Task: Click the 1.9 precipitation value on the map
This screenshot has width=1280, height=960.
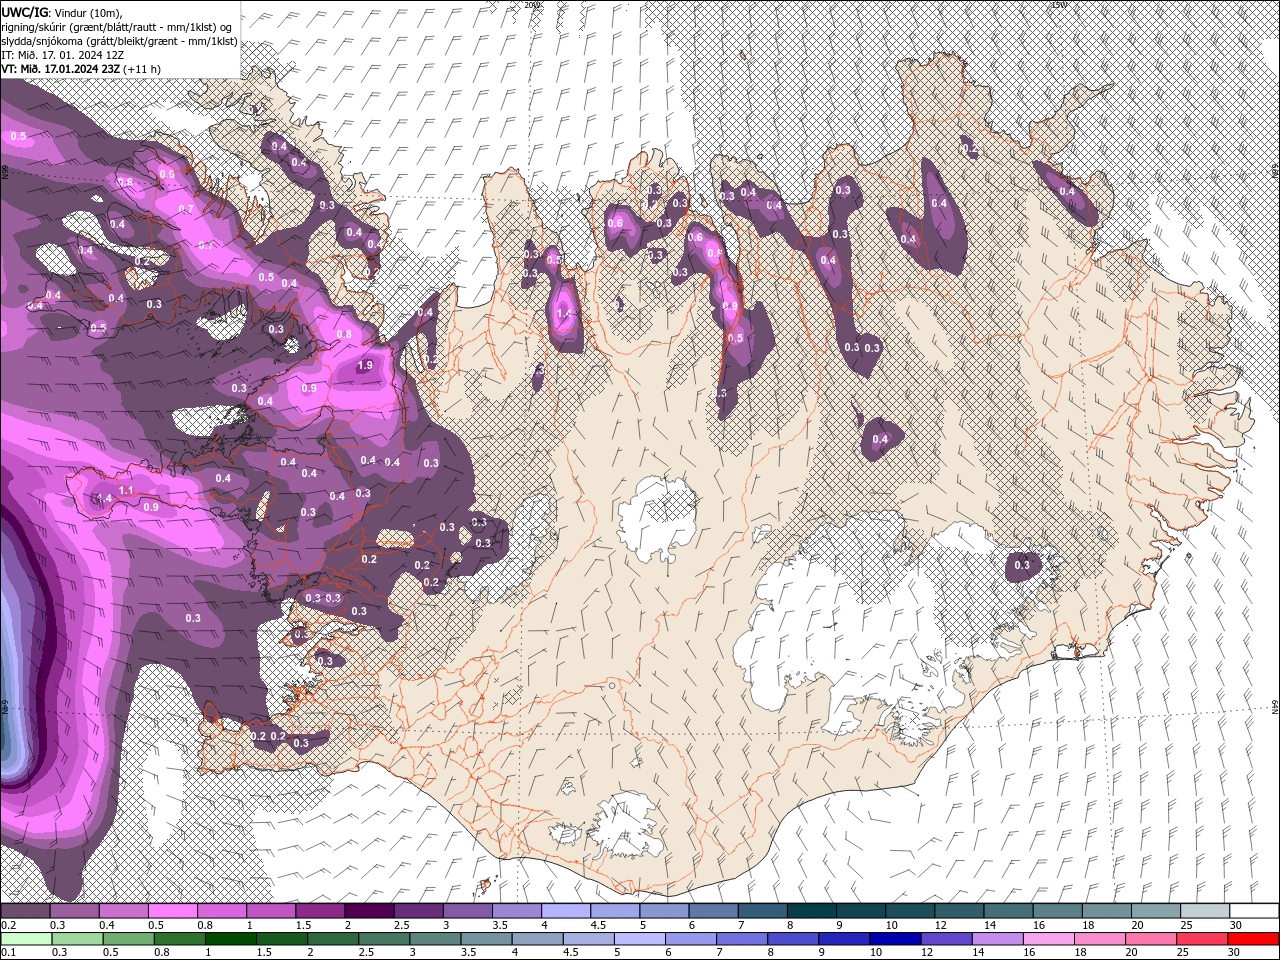Action: [x=365, y=366]
